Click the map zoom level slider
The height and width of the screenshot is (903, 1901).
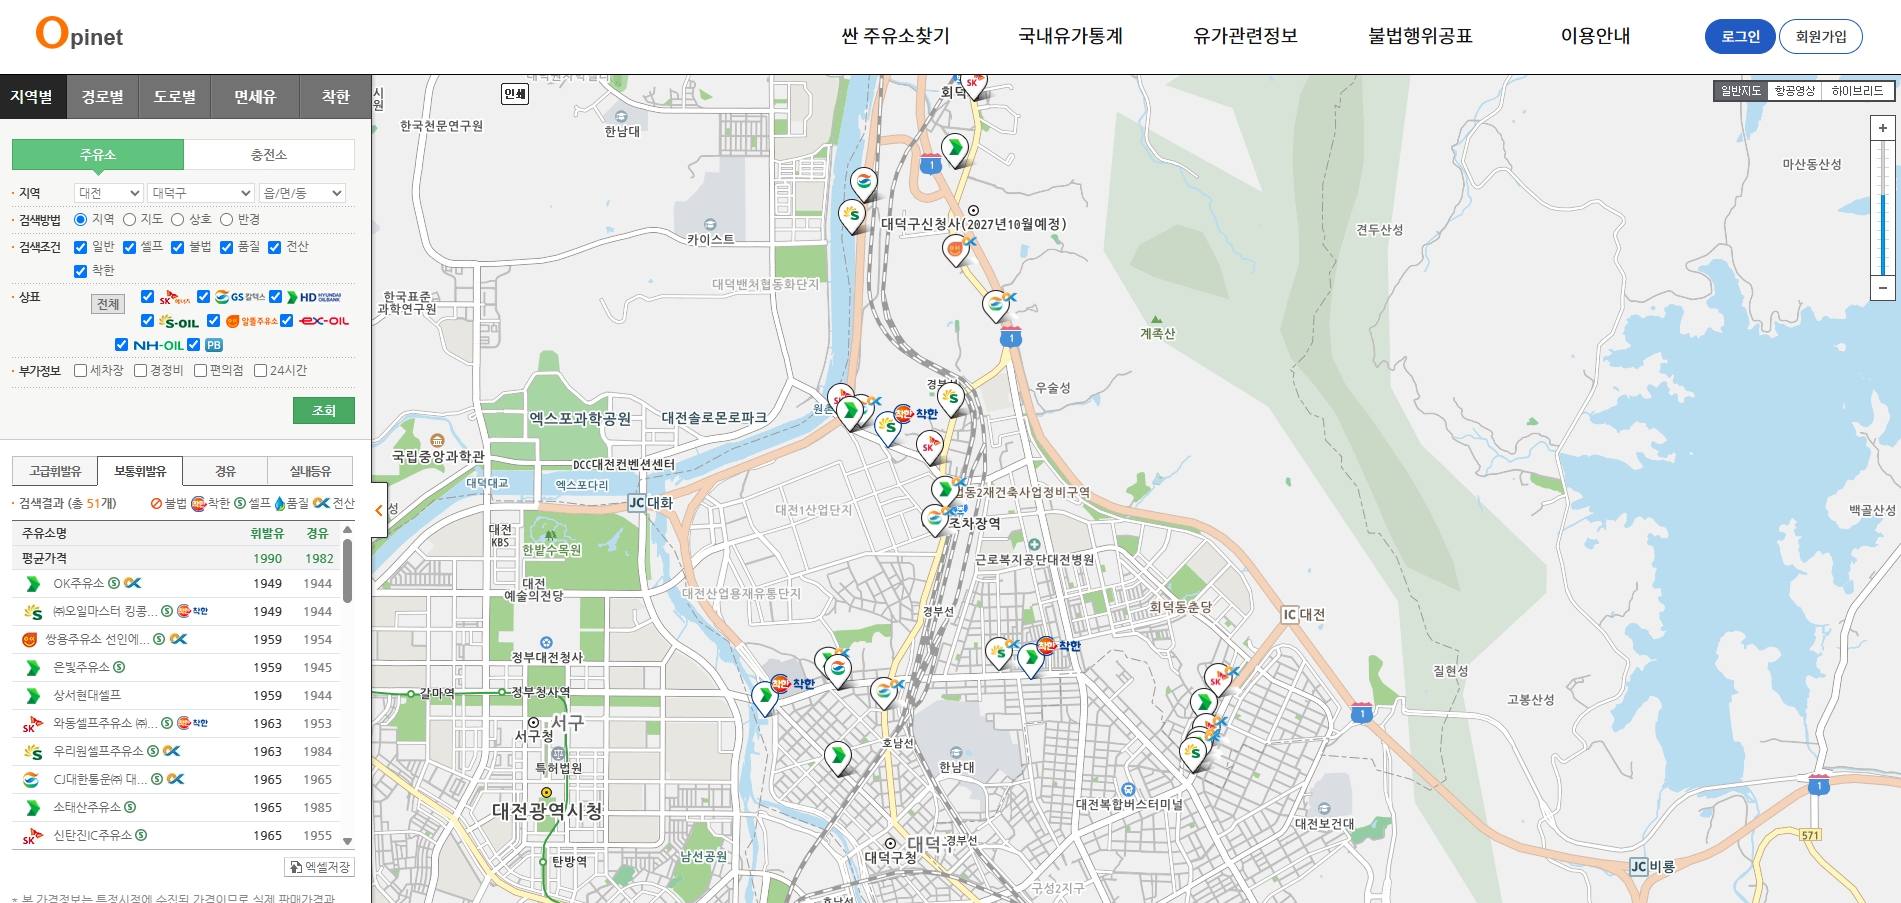[x=1883, y=208]
